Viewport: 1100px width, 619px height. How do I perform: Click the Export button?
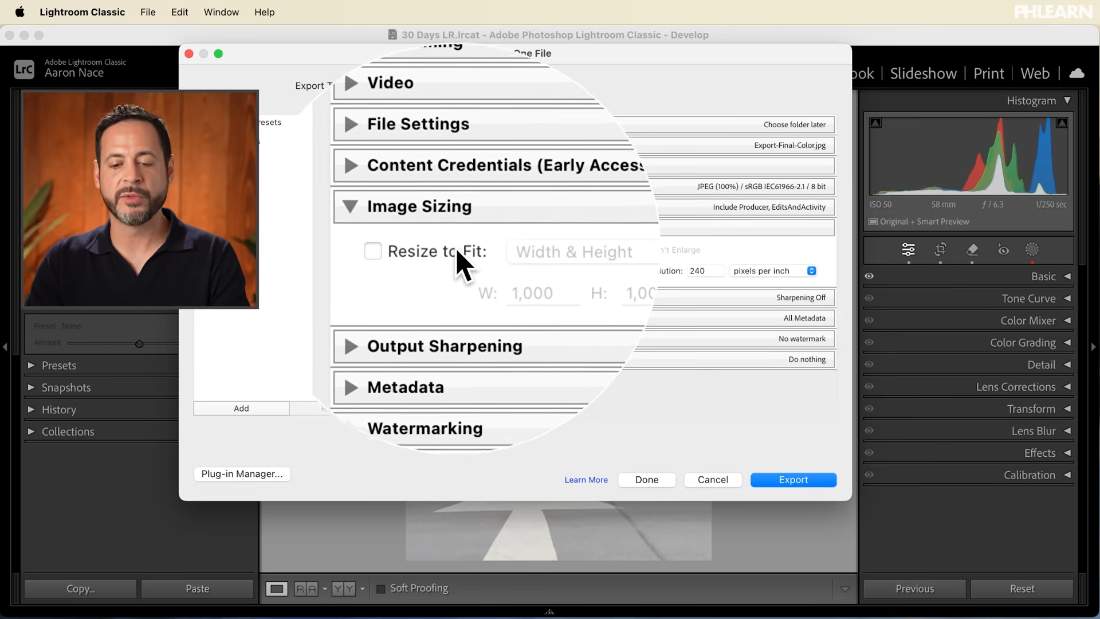(x=793, y=480)
